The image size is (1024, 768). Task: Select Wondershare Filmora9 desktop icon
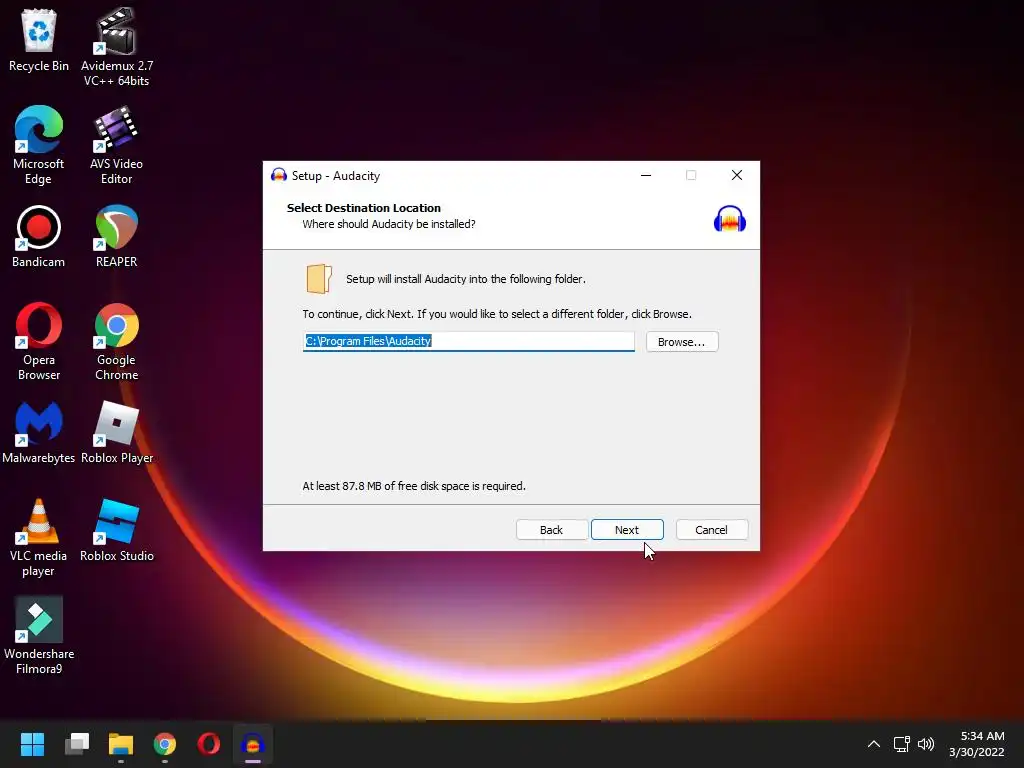click(39, 635)
